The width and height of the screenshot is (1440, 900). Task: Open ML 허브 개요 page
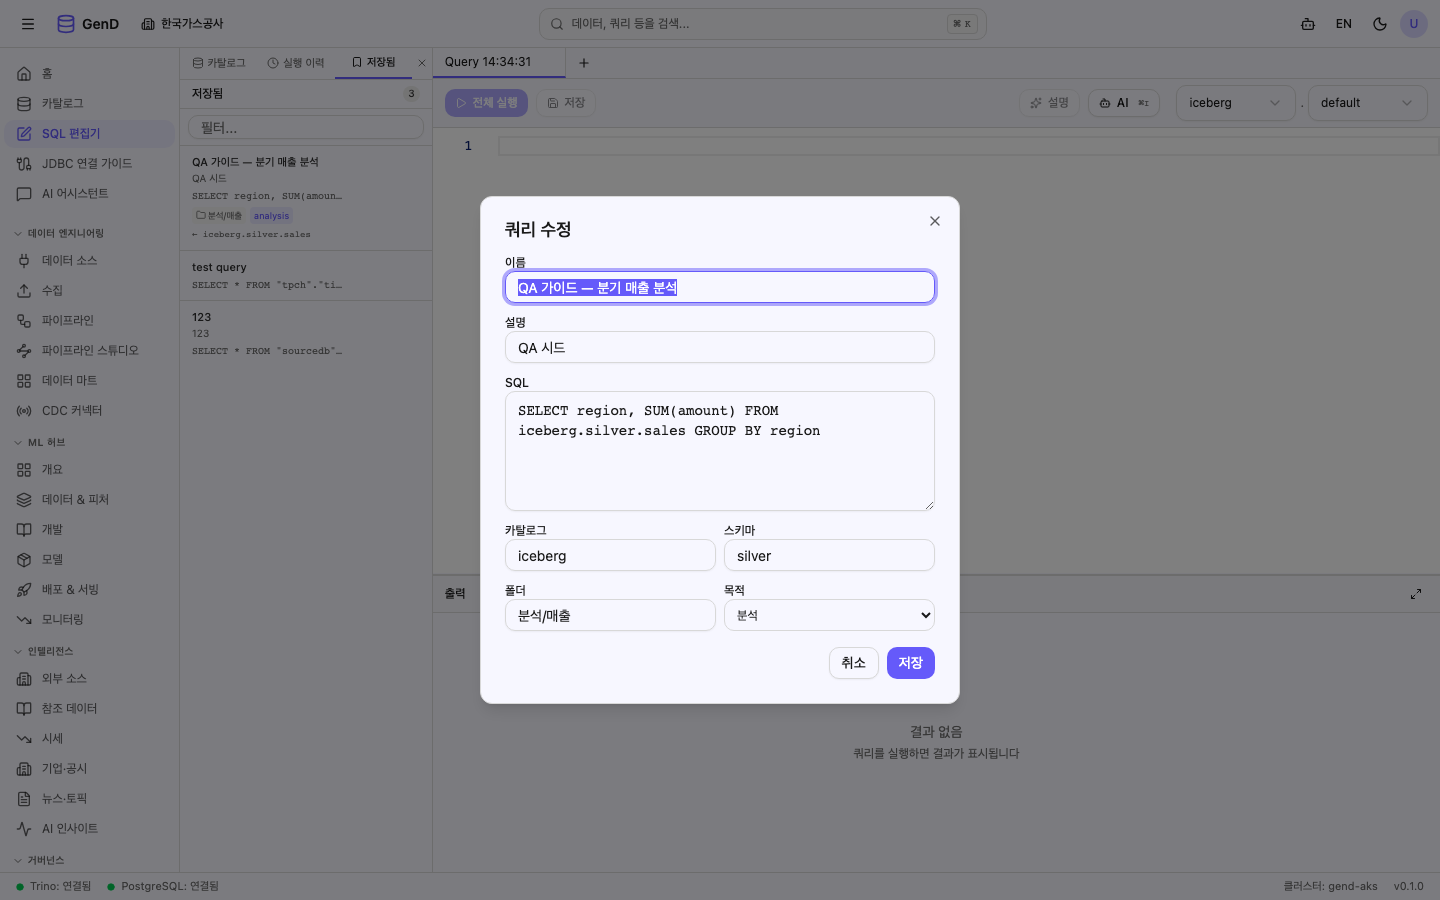(90, 469)
